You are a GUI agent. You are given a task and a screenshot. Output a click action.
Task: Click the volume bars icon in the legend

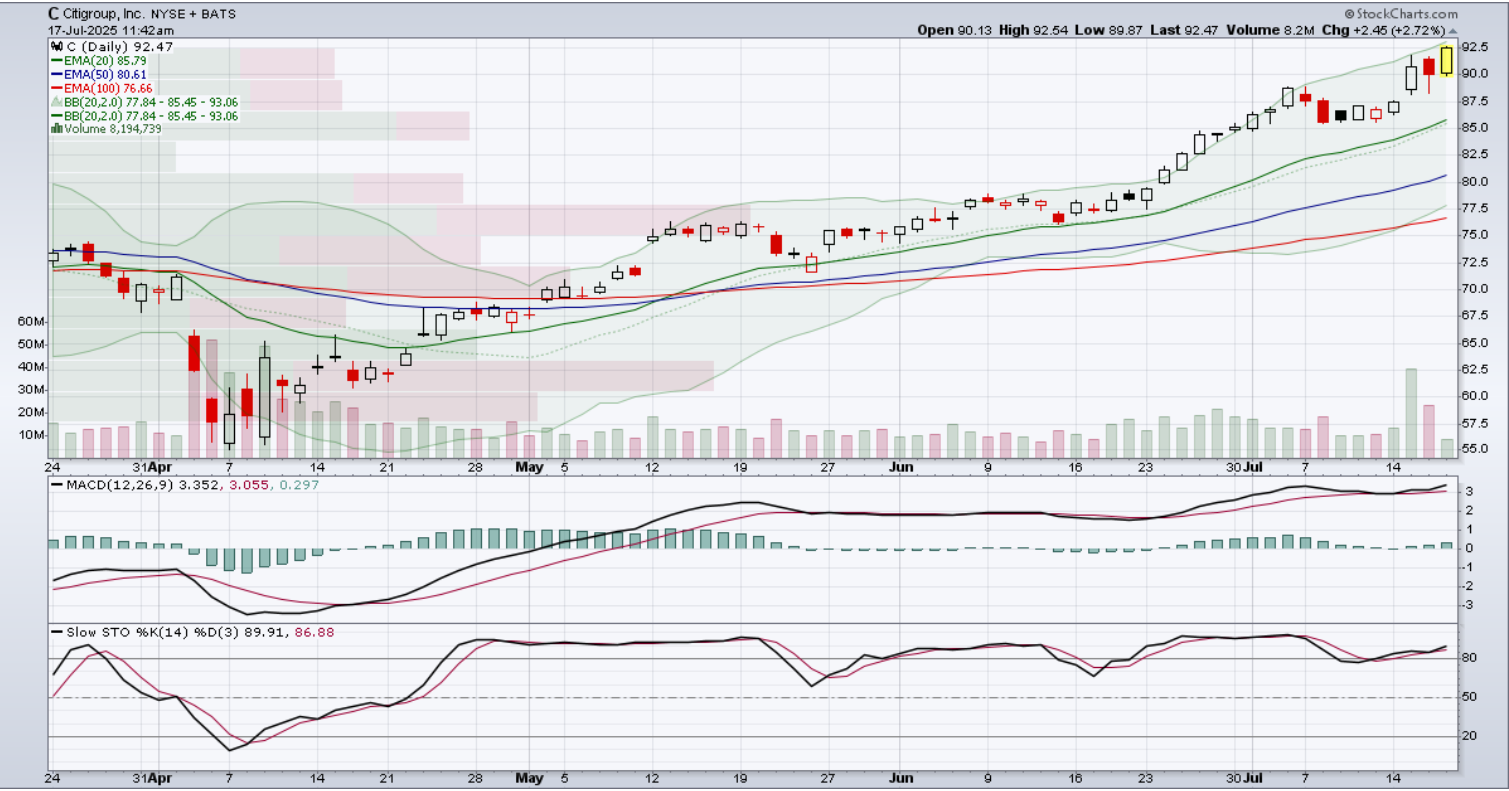coord(55,129)
